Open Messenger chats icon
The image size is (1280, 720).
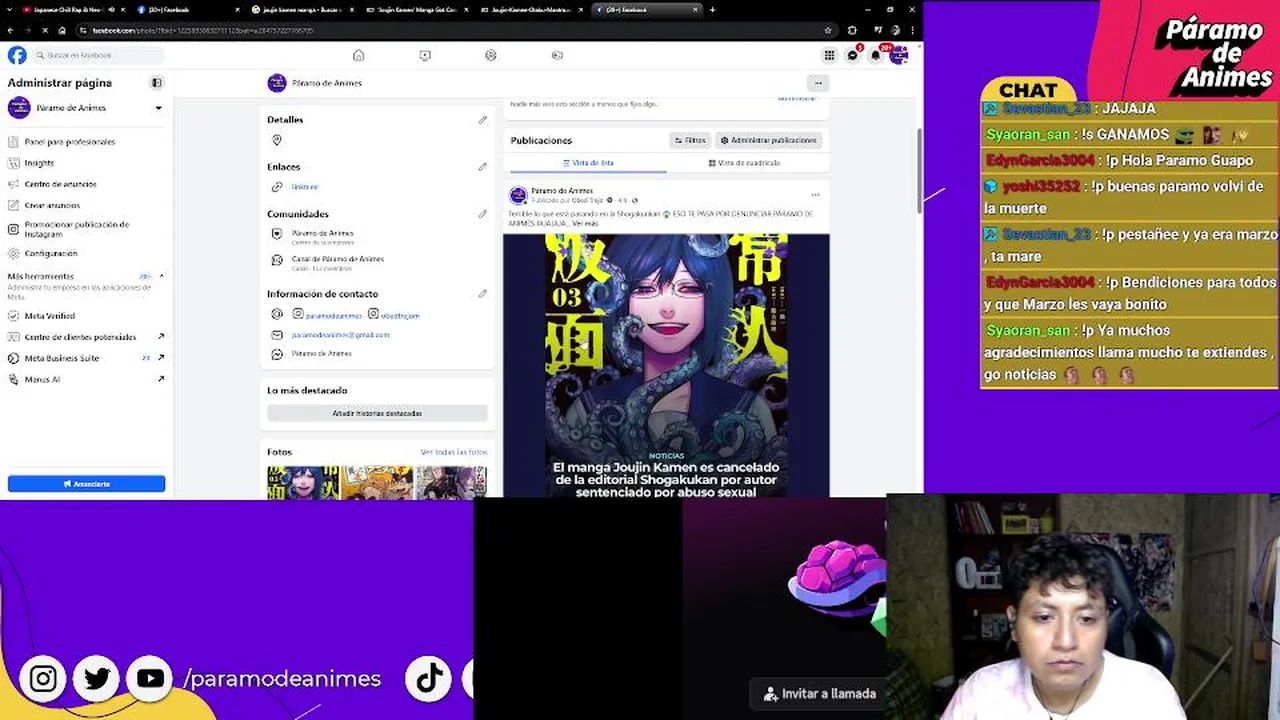point(852,55)
